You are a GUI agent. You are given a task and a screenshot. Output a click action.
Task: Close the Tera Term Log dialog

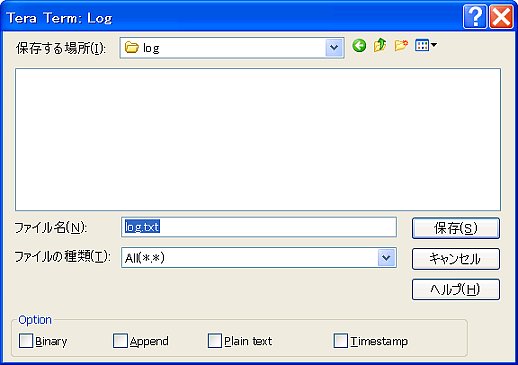point(501,17)
